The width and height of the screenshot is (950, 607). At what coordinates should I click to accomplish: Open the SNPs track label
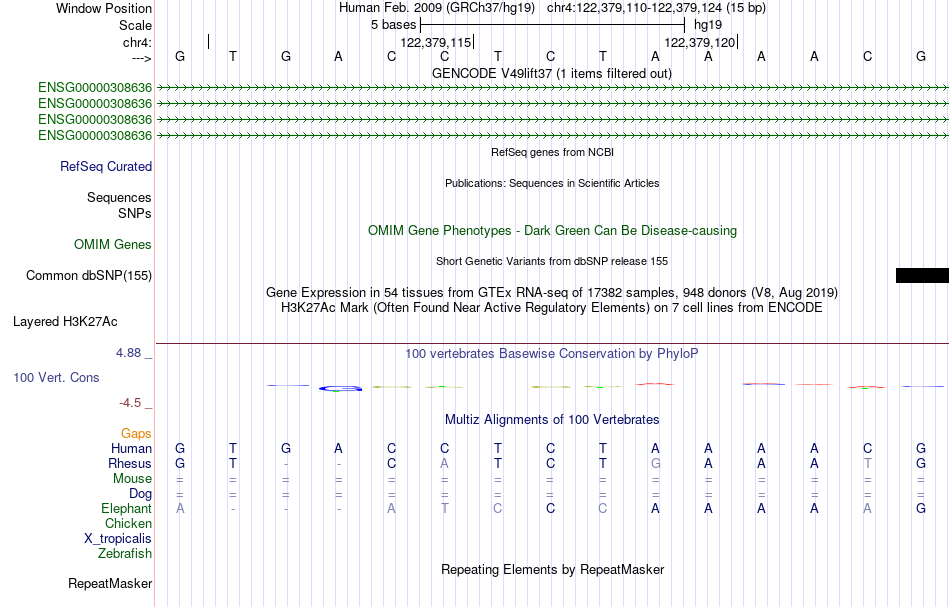coord(135,213)
